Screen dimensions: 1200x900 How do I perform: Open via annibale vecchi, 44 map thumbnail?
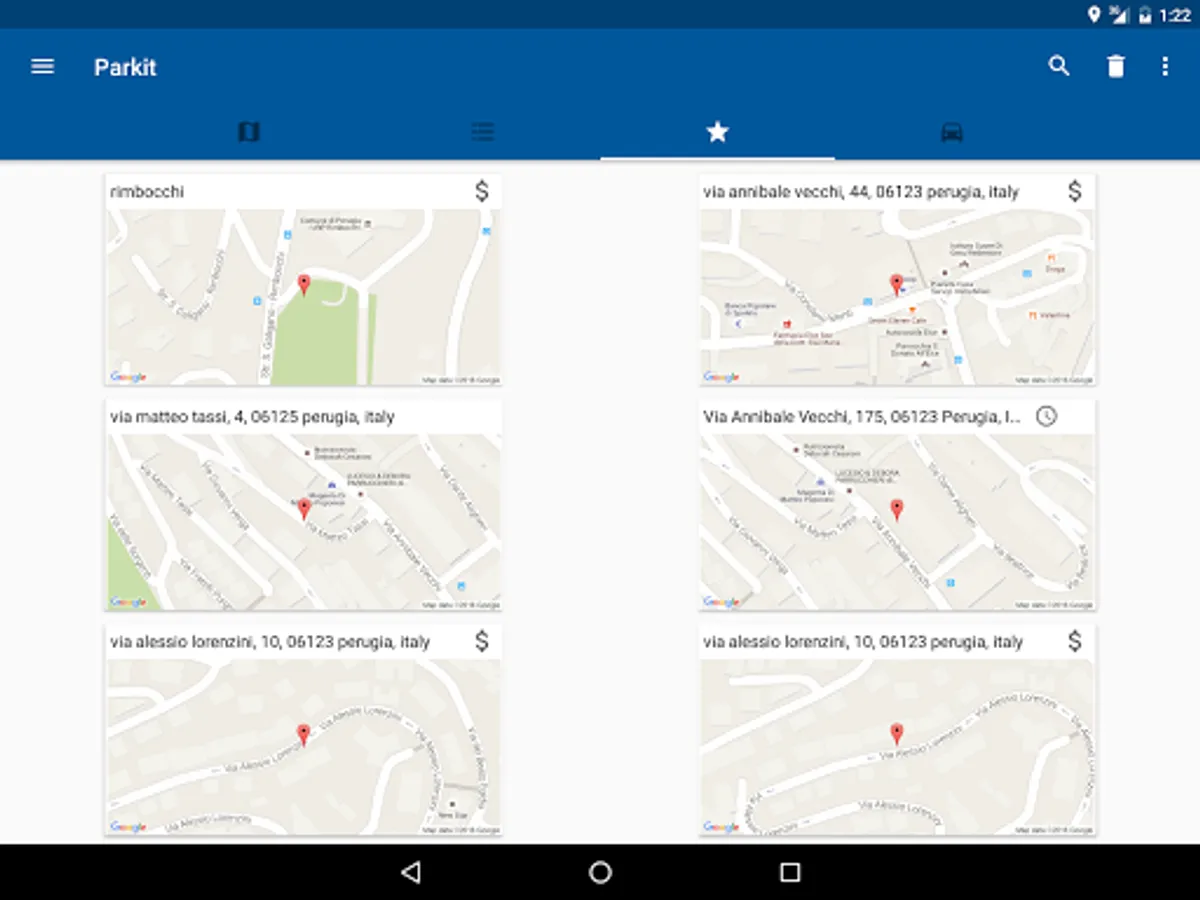[897, 297]
